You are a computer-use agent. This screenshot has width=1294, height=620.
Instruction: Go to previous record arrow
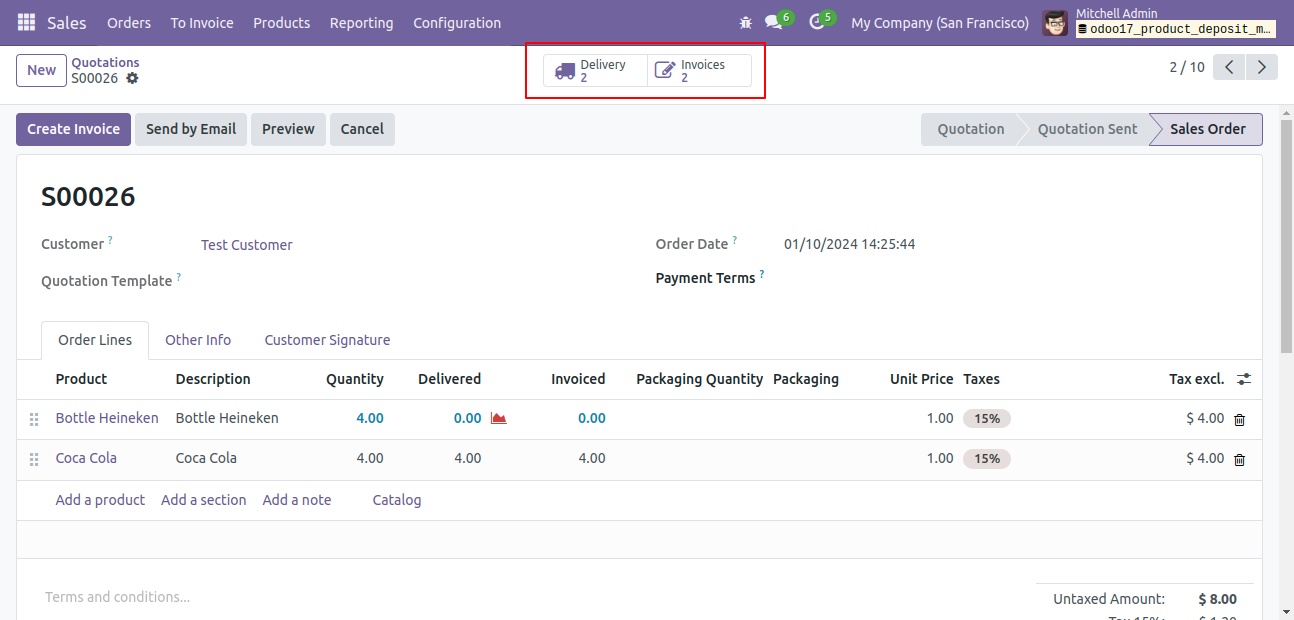click(1229, 67)
